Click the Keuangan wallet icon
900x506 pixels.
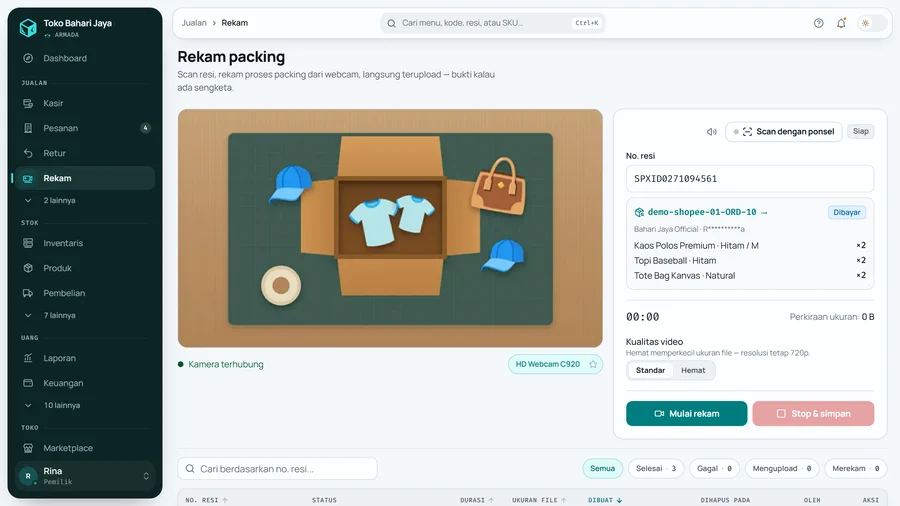(28, 383)
